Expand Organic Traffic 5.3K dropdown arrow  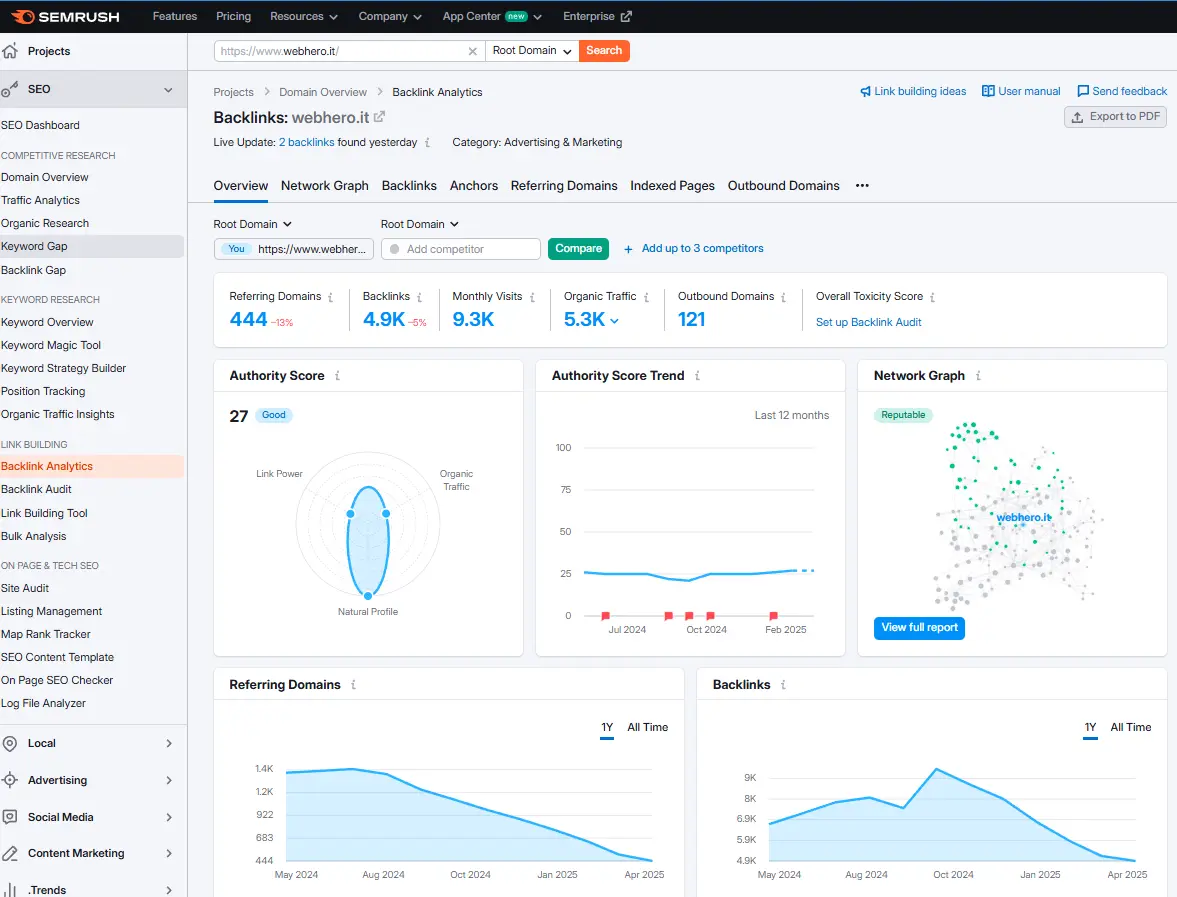[614, 321]
